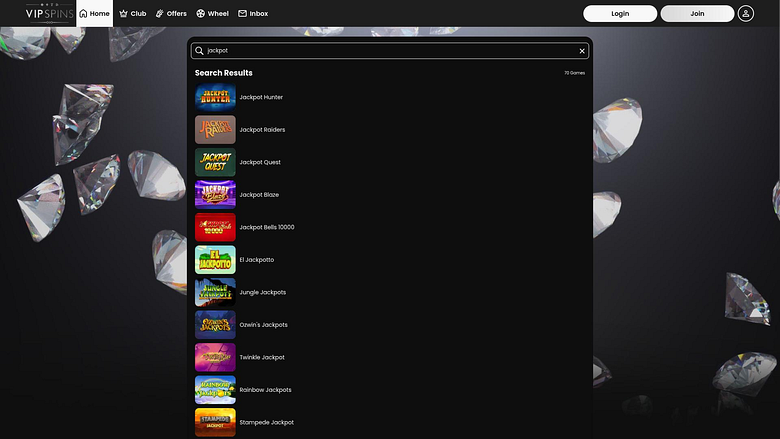Select the 'Jackpot Bells 10000' result text

(267, 227)
